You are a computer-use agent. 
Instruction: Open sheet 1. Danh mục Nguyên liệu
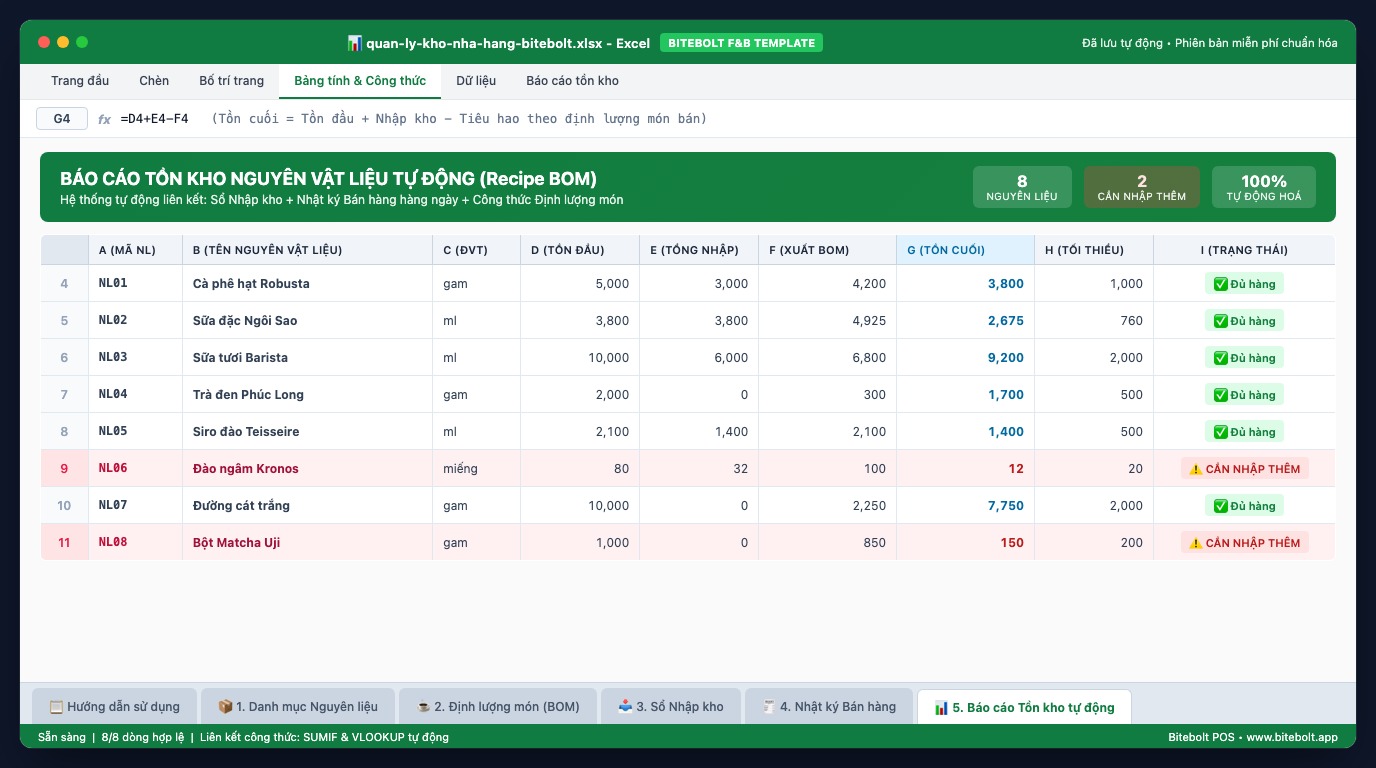click(298, 706)
